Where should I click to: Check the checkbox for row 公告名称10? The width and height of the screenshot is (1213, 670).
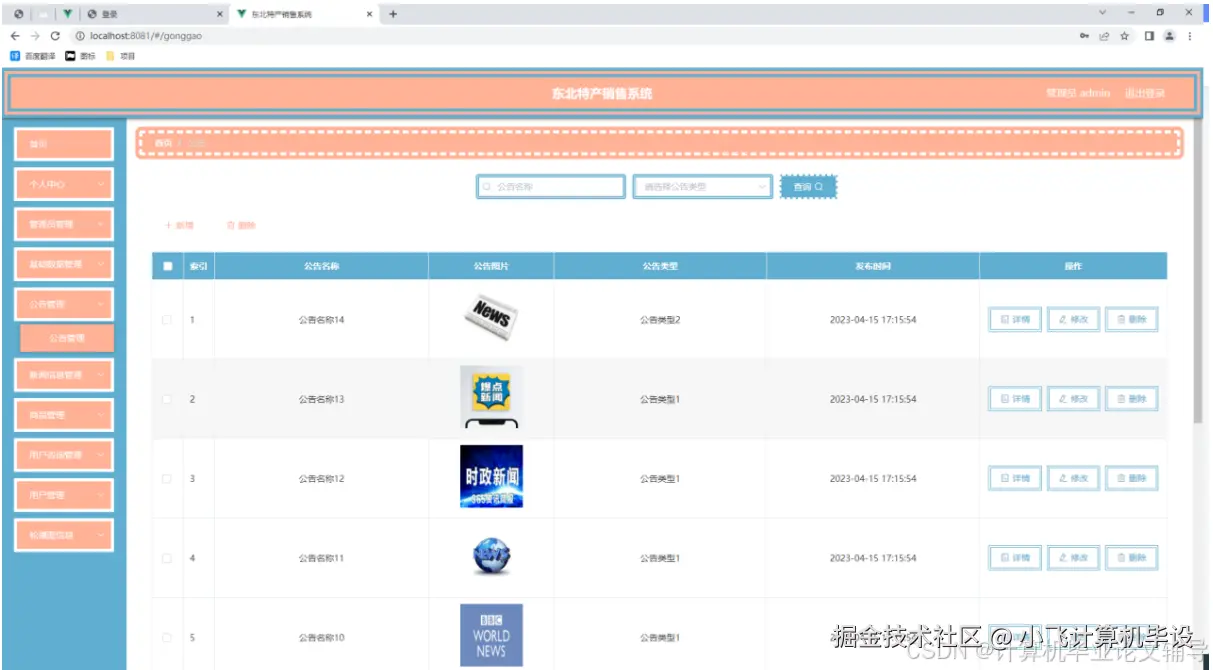pos(167,637)
